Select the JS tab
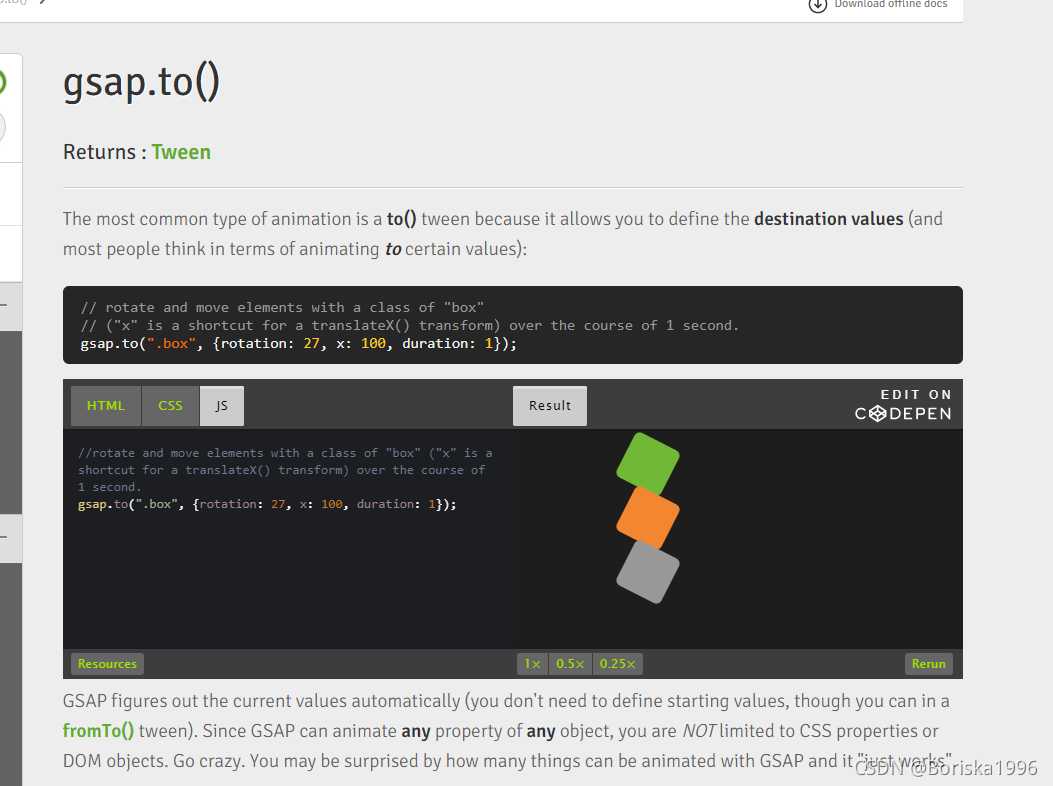 222,406
